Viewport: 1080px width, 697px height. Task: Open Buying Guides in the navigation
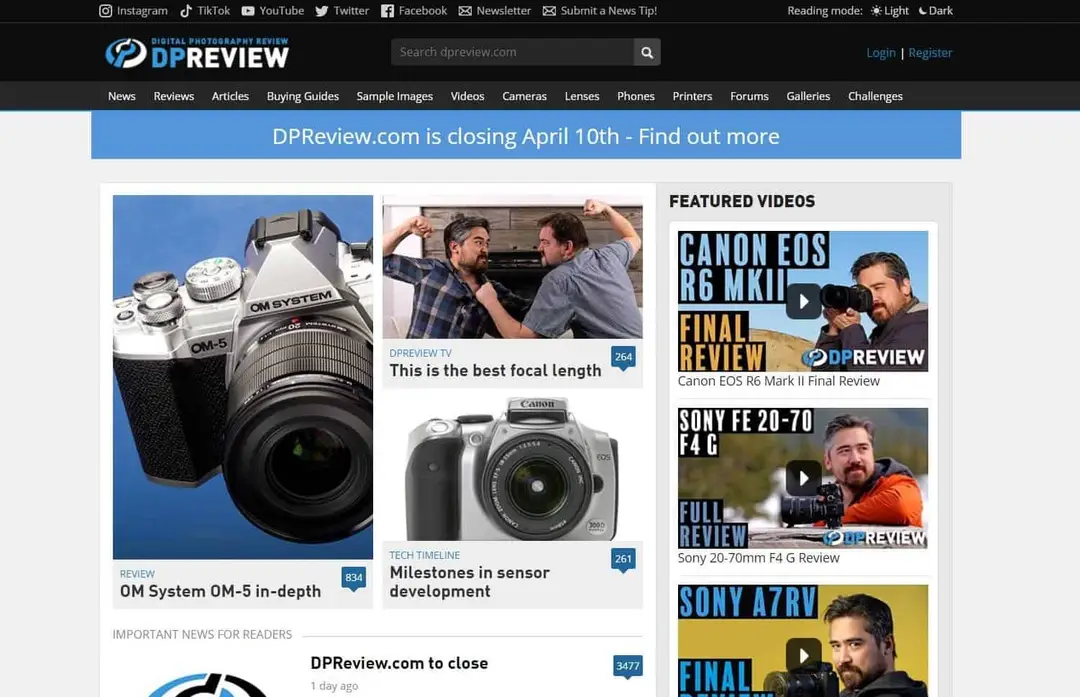click(303, 96)
